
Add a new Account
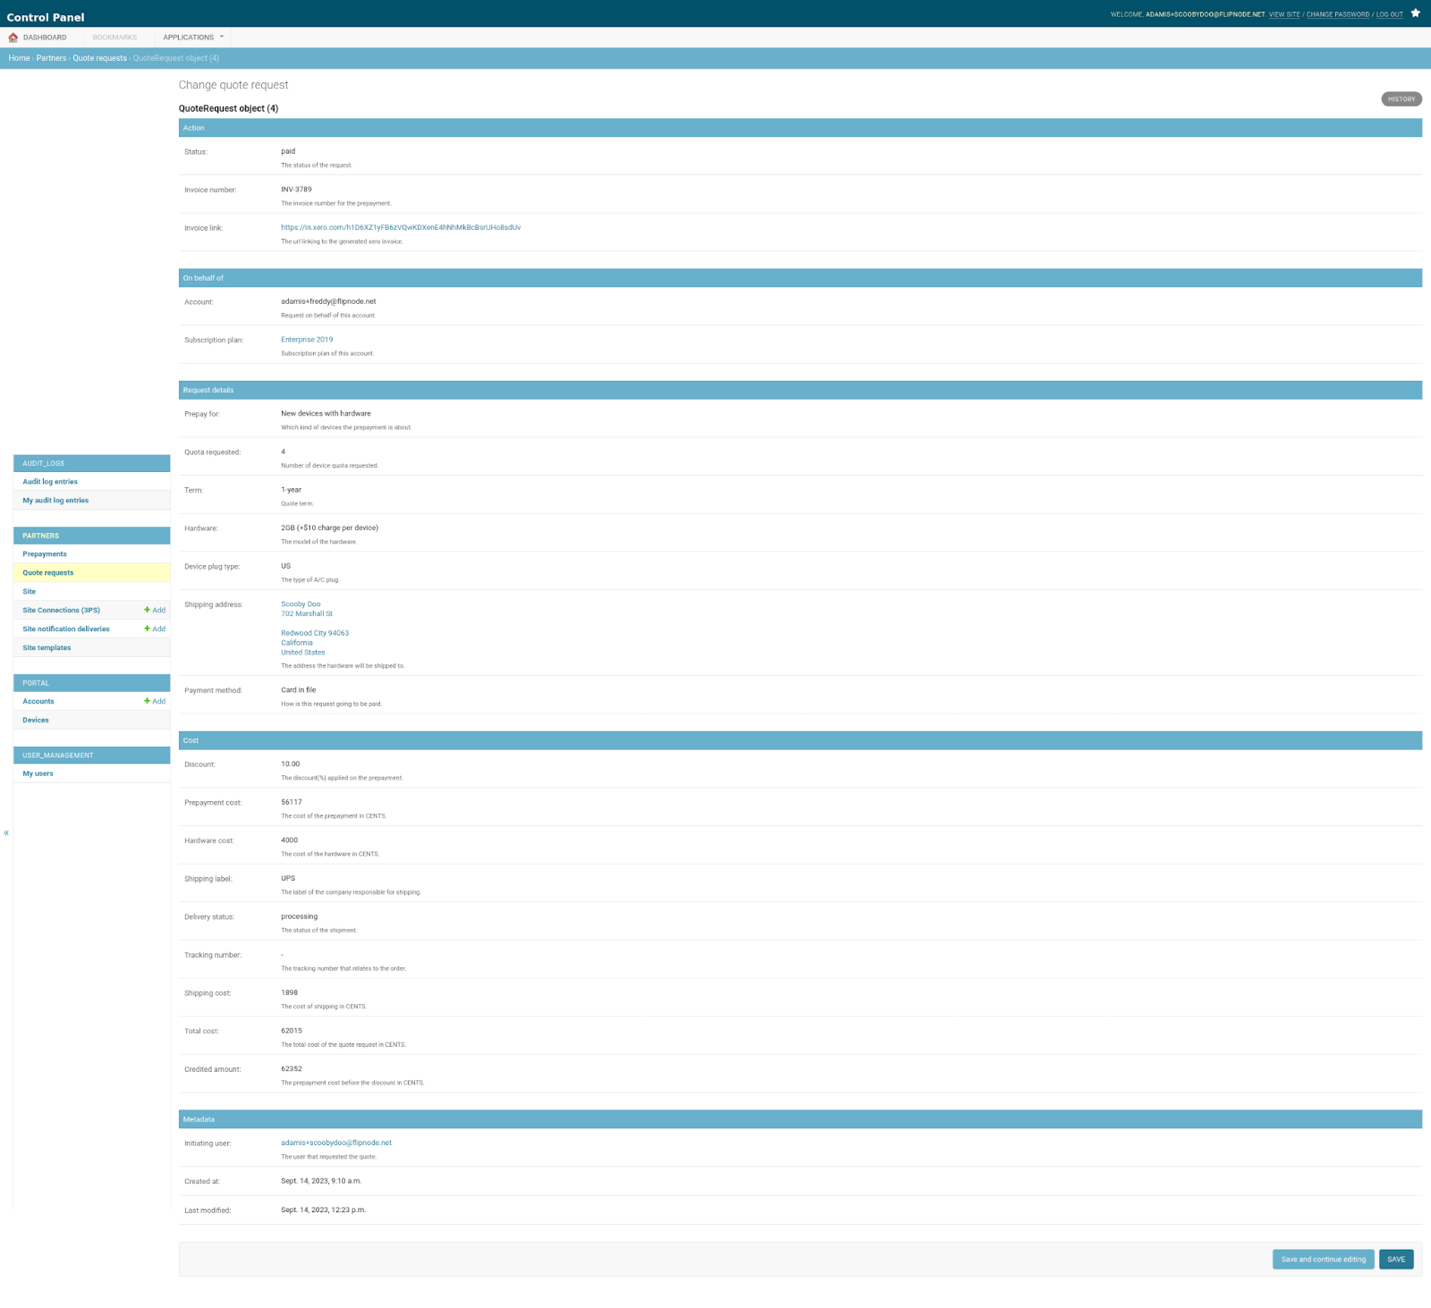tap(155, 701)
